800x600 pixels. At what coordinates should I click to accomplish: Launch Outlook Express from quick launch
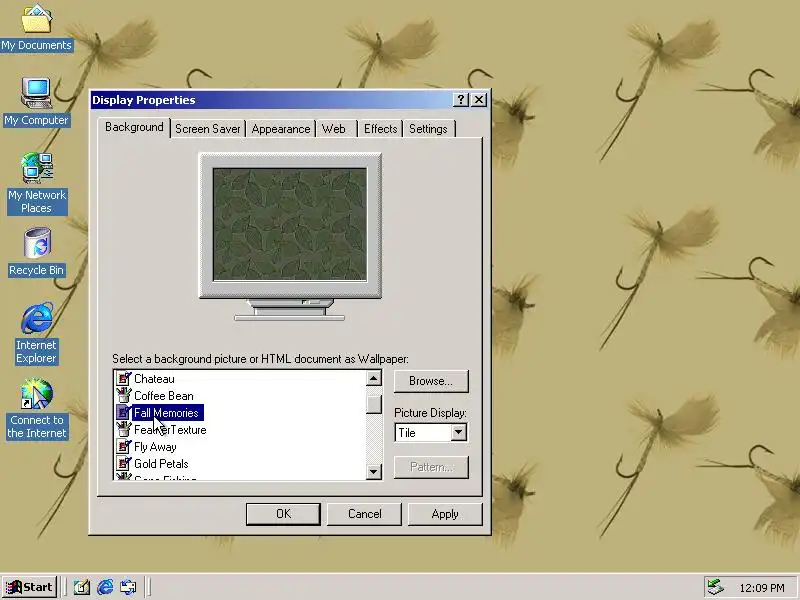tap(128, 587)
